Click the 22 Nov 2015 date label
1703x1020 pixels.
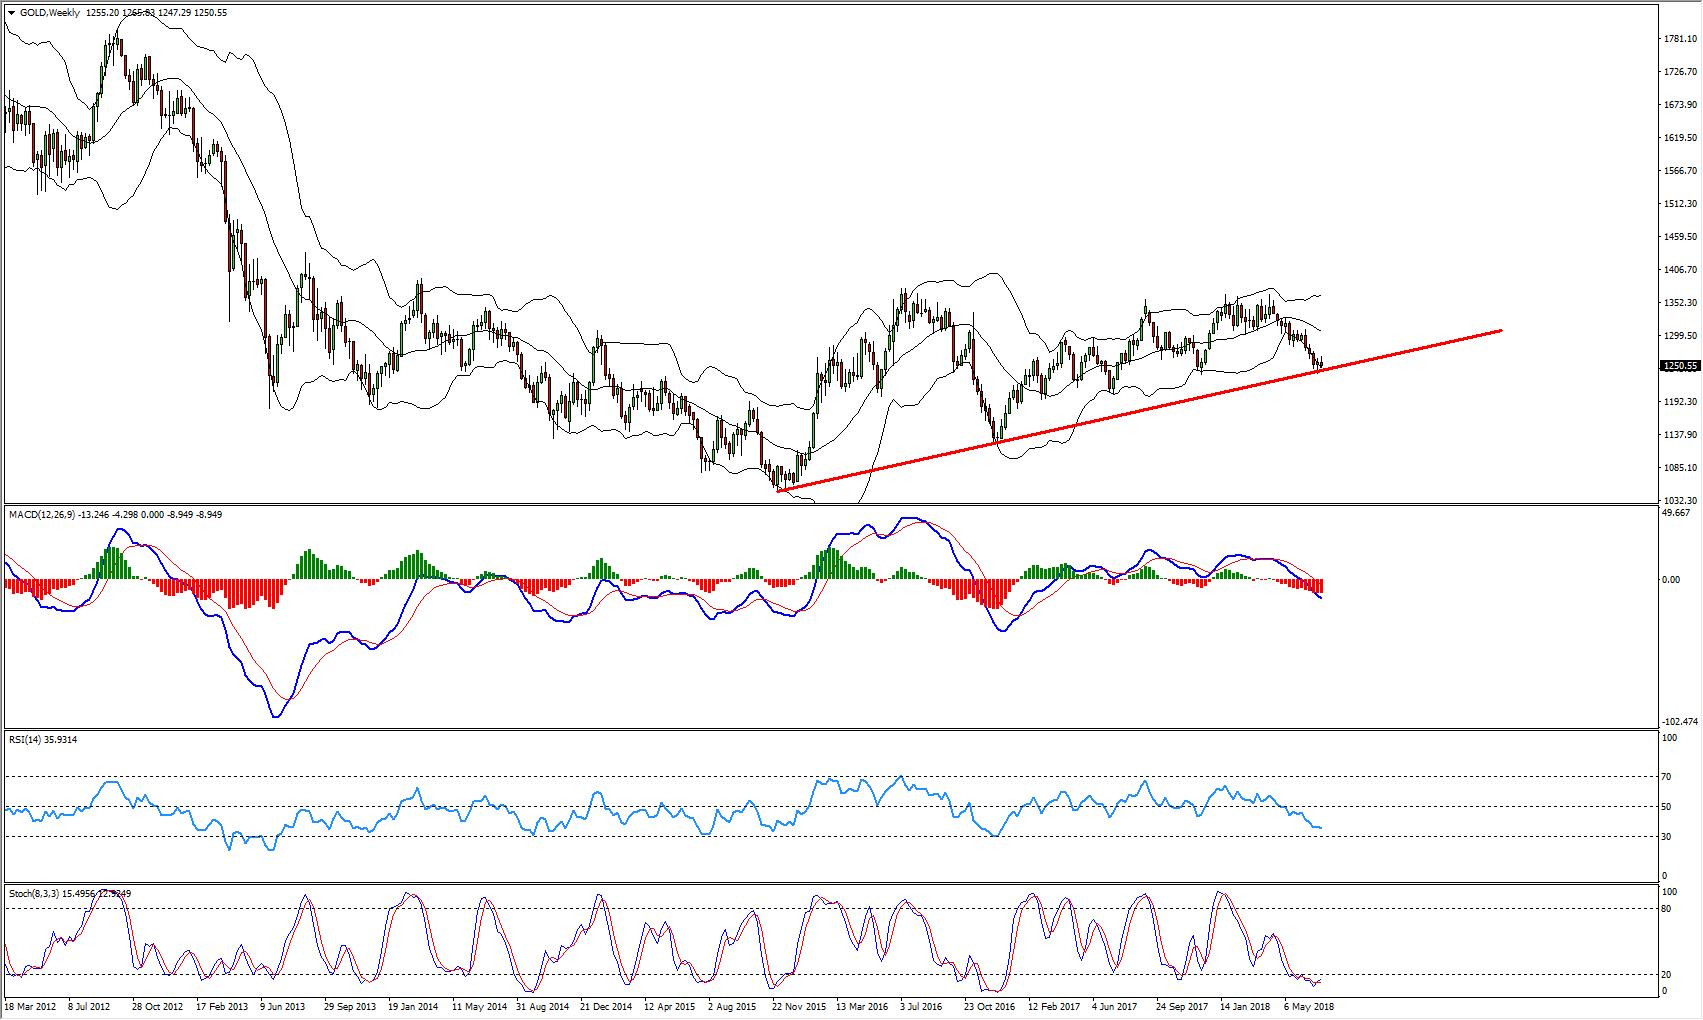tap(798, 1007)
